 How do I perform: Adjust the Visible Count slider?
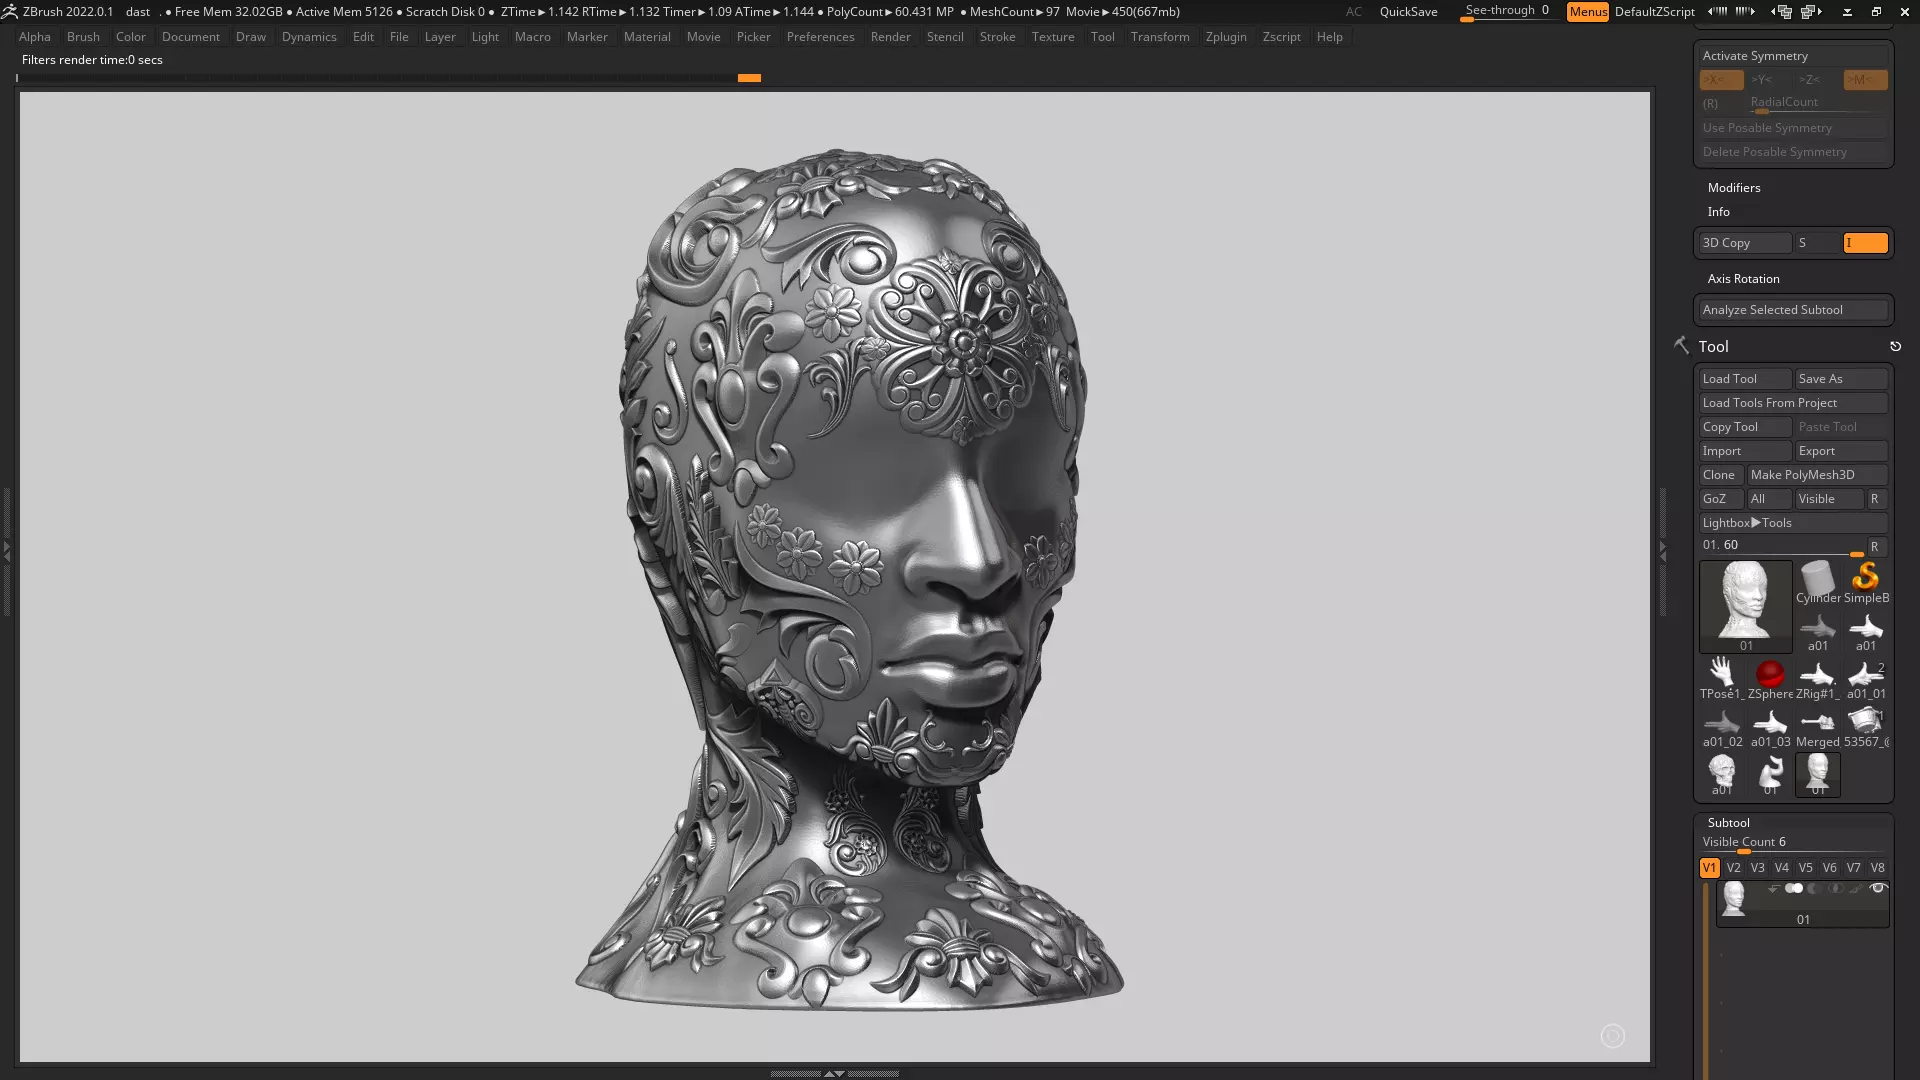pos(1793,844)
